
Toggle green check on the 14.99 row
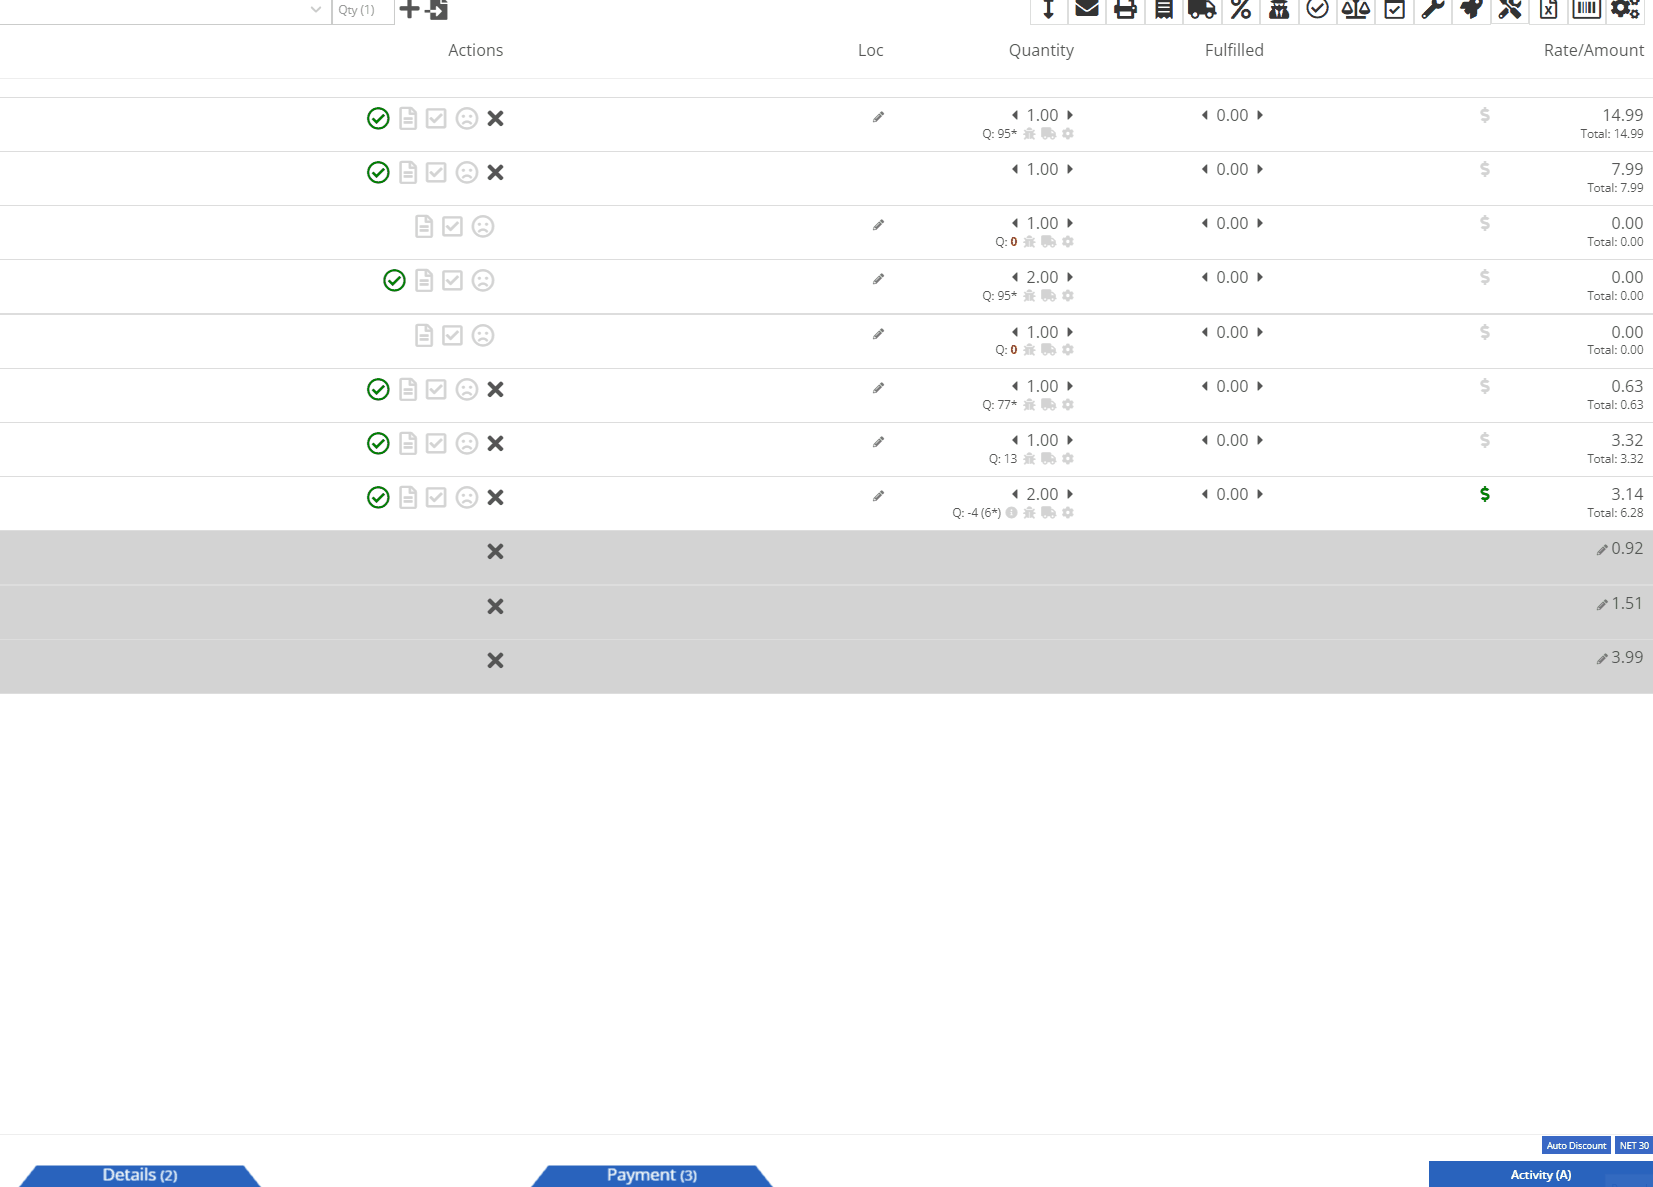pos(378,118)
